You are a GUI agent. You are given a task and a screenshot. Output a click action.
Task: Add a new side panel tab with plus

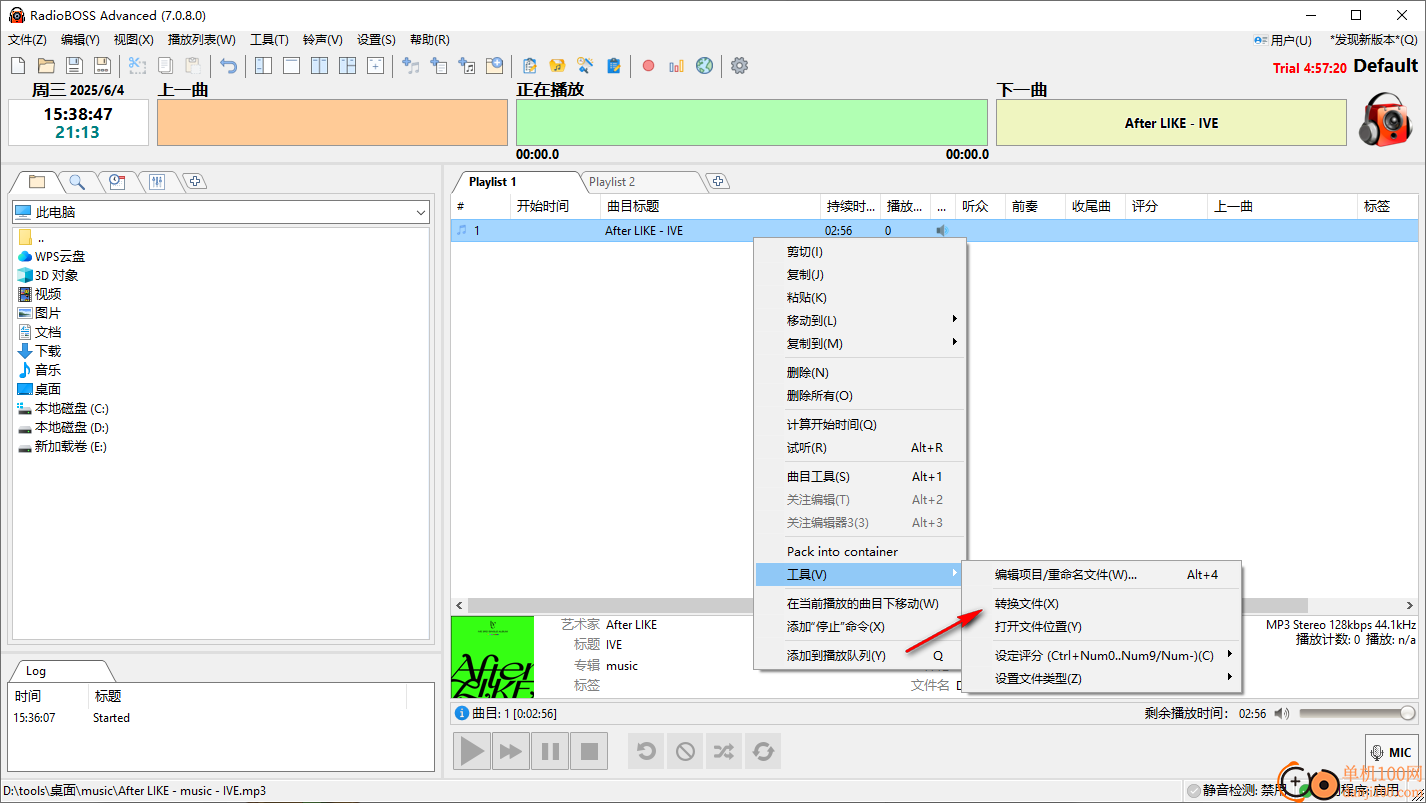[x=196, y=181]
